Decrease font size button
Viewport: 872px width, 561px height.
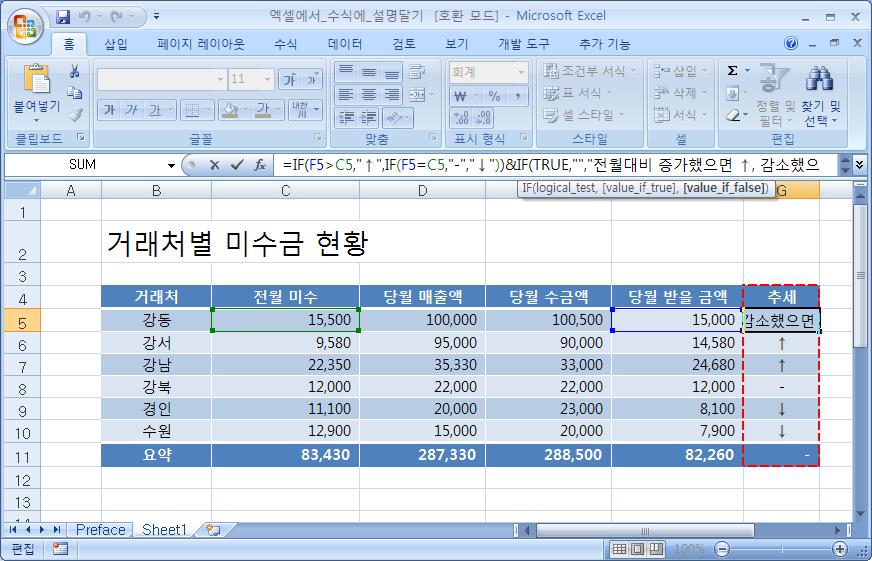pyautogui.click(x=312, y=80)
